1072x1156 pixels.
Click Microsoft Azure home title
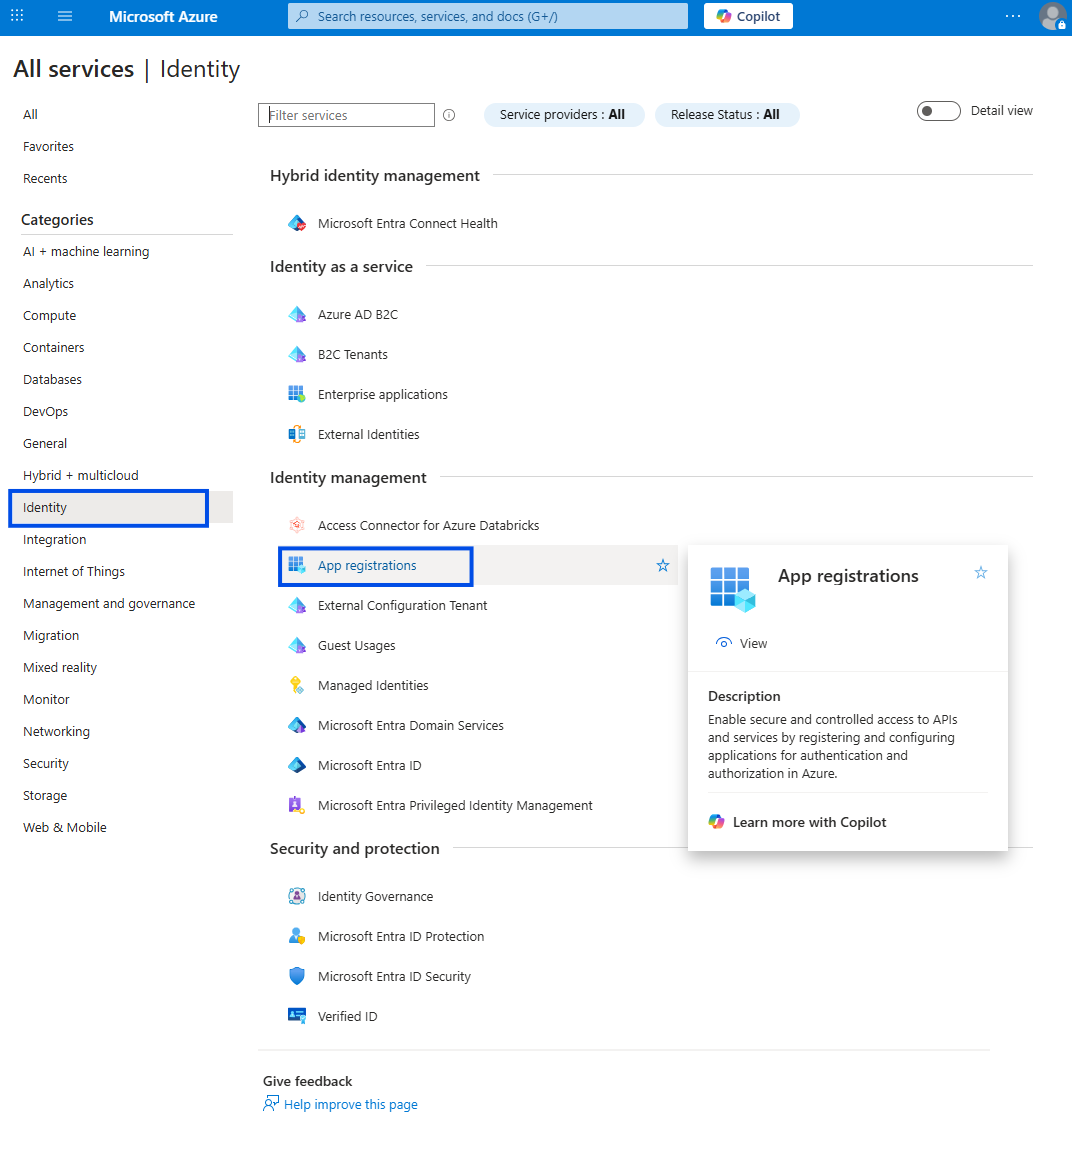pyautogui.click(x=163, y=16)
